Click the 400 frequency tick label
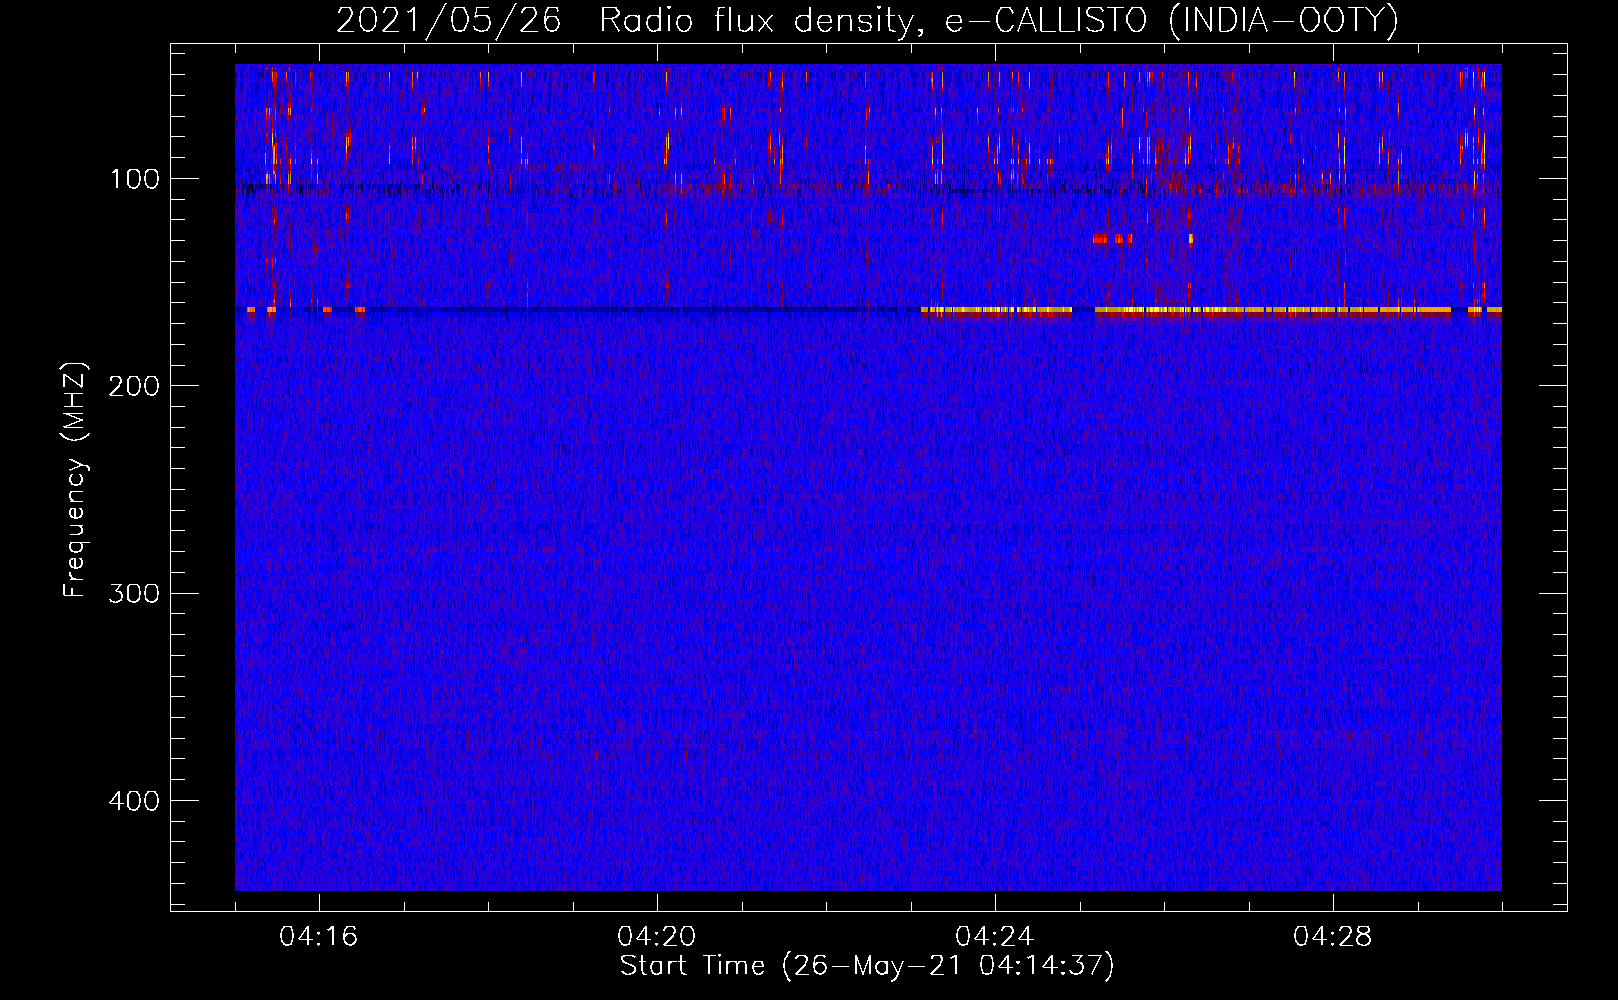Viewport: 1618px width, 1000px height. [x=134, y=801]
